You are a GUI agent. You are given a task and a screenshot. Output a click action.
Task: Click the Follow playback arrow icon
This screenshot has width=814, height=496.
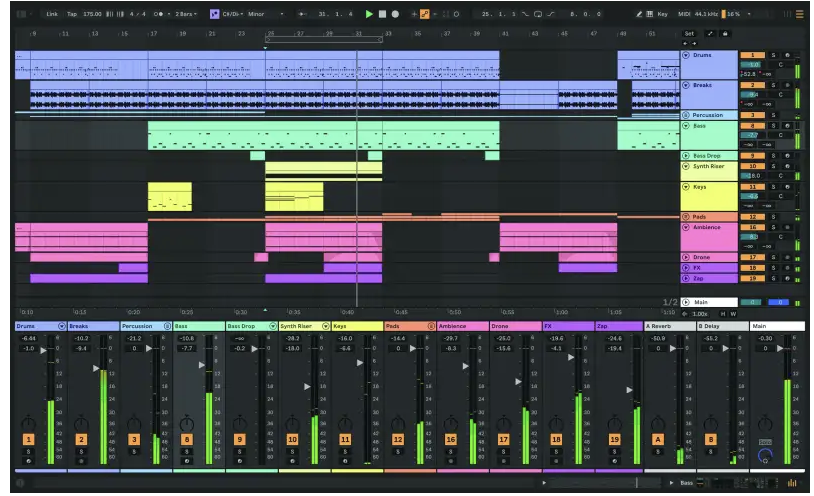[x=303, y=14]
